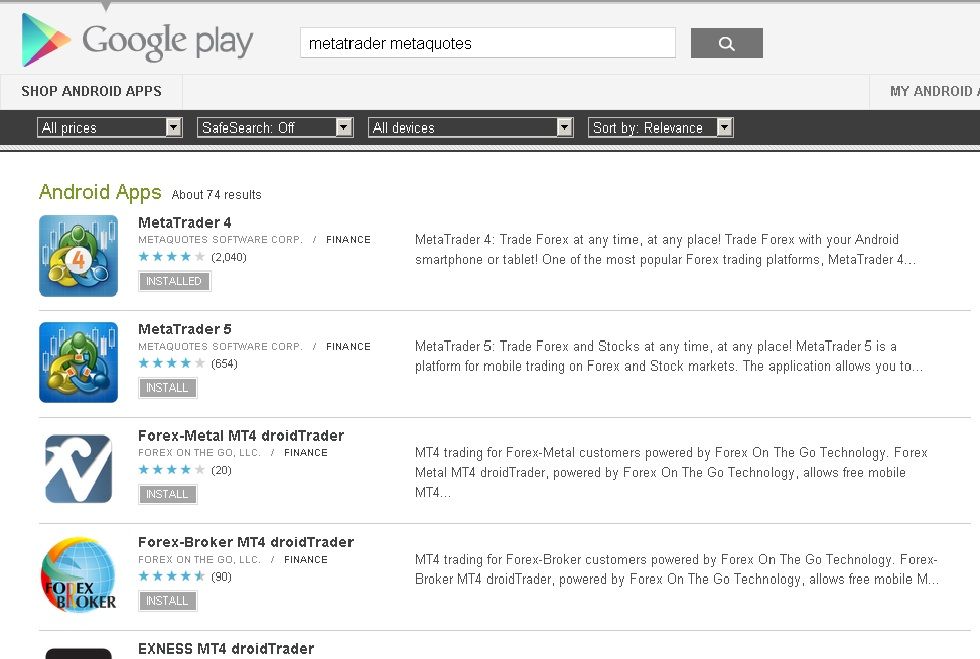This screenshot has height=659, width=980.
Task: Change the Sort by: Relevance dropdown
Action: click(661, 128)
